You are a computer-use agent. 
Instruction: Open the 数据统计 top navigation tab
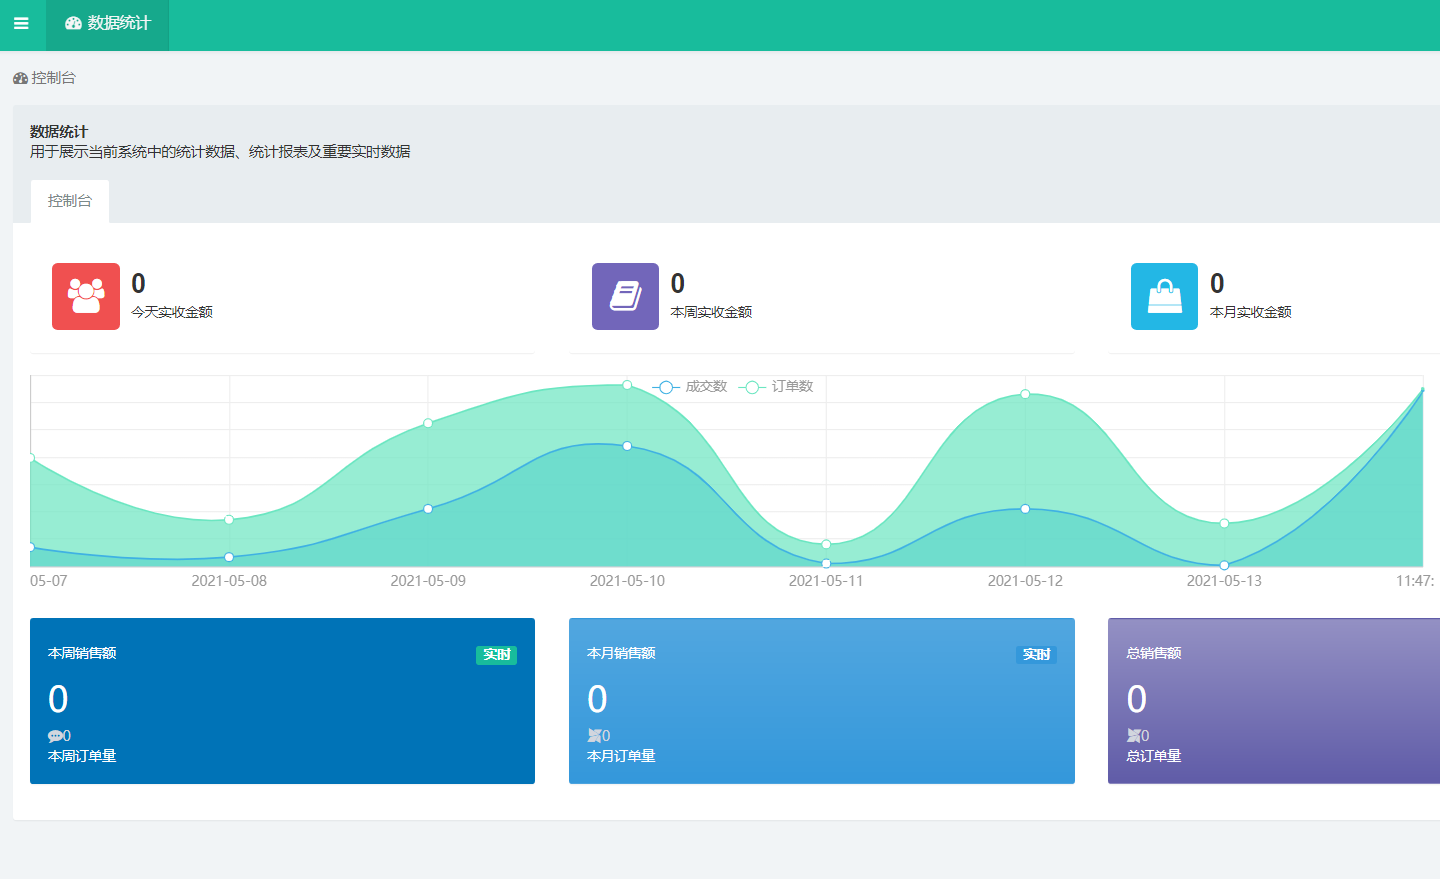(x=108, y=24)
